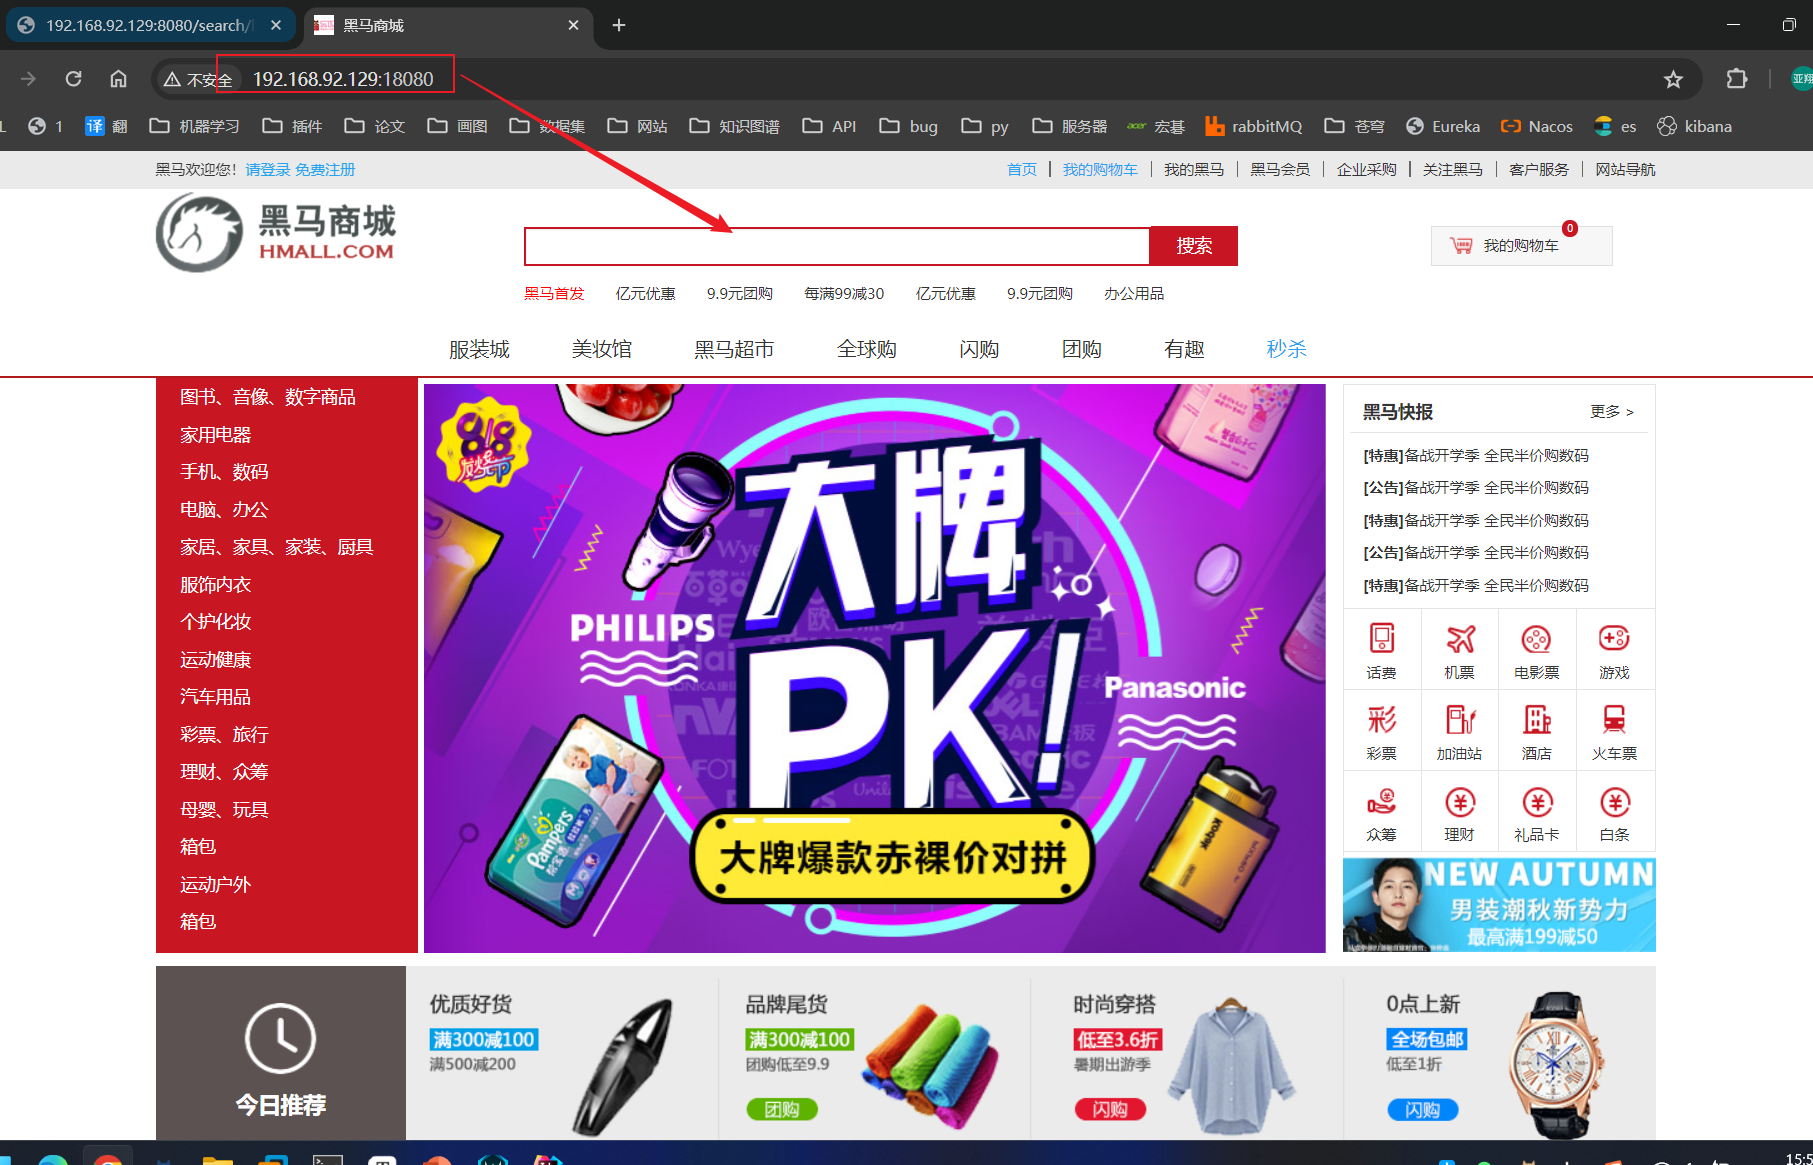Open the 加油站 gas station icon
Screen dimensions: 1813x1165
(1460, 720)
